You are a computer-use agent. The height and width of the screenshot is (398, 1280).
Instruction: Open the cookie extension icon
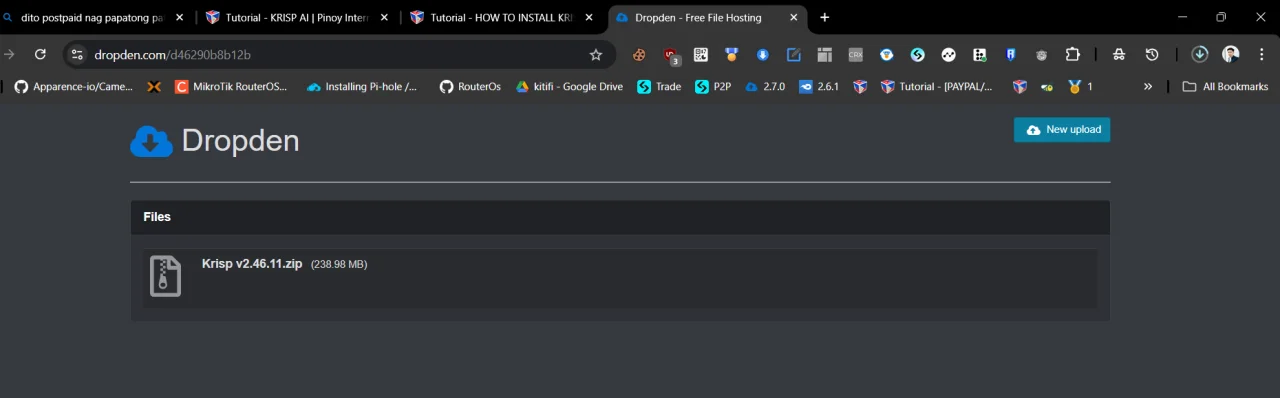point(639,55)
